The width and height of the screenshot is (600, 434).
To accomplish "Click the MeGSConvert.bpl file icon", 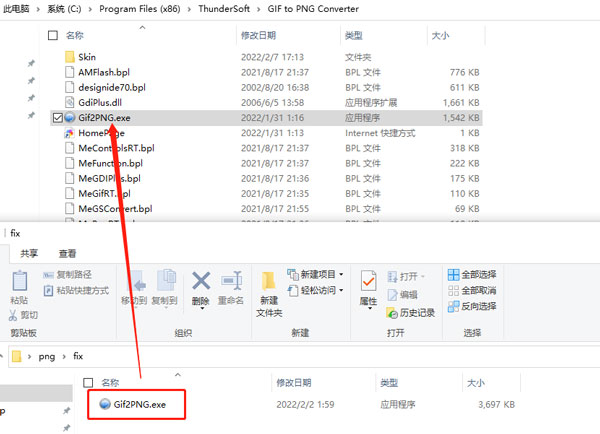I will click(x=70, y=209).
